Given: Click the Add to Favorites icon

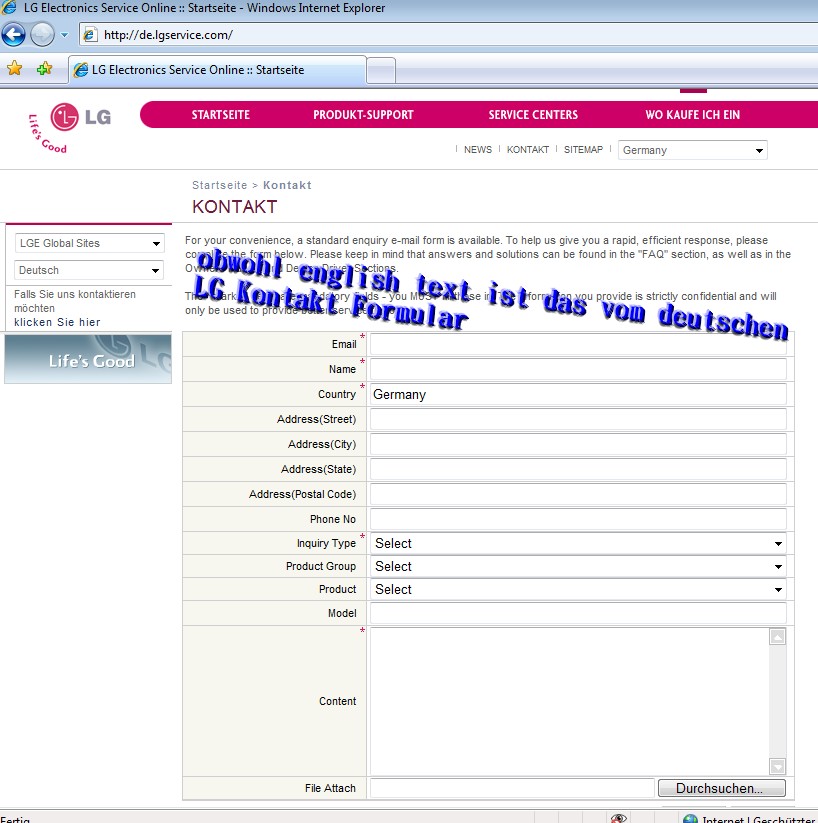Looking at the screenshot, I should pyautogui.click(x=44, y=69).
